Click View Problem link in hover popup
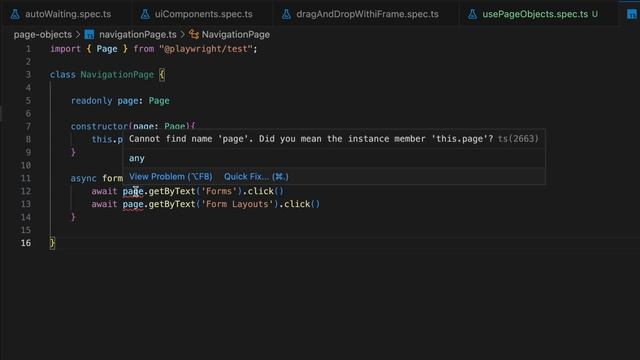 click(x=171, y=177)
